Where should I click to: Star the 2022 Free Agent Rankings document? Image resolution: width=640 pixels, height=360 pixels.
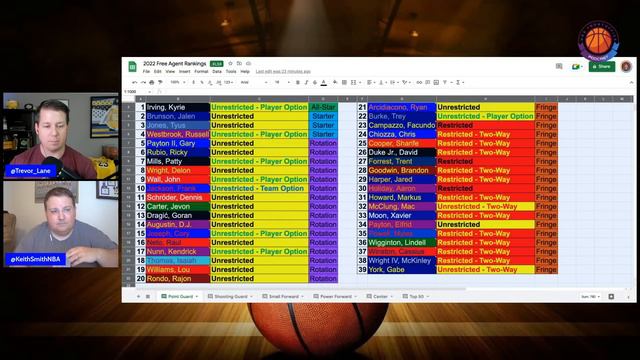point(230,63)
